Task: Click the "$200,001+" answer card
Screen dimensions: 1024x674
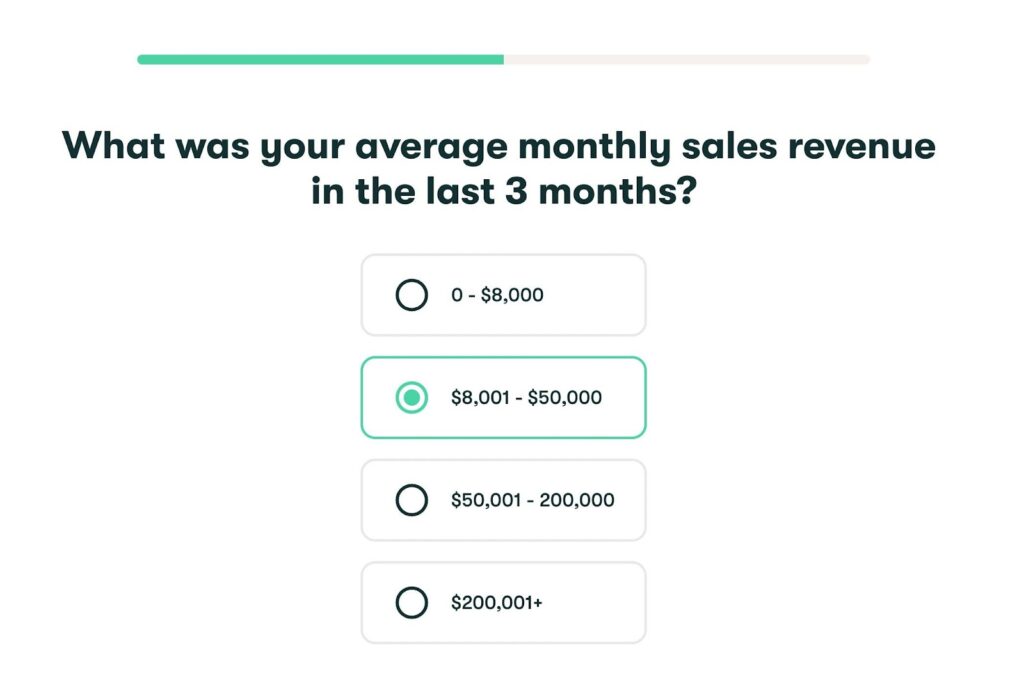Action: [x=503, y=602]
